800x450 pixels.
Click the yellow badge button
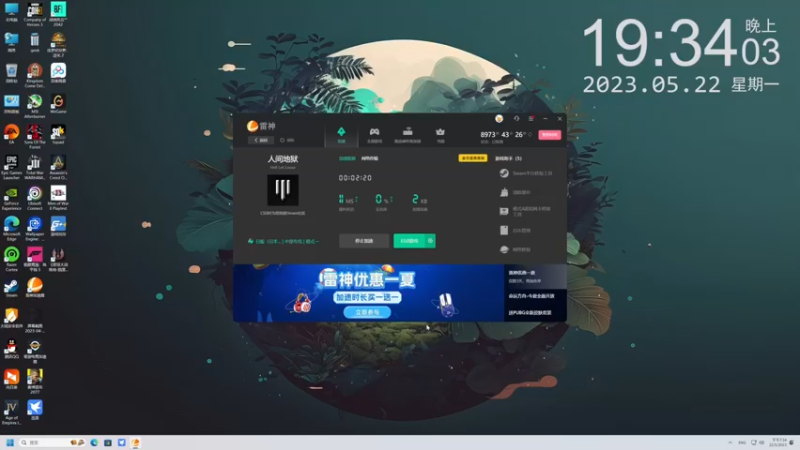tap(472, 158)
